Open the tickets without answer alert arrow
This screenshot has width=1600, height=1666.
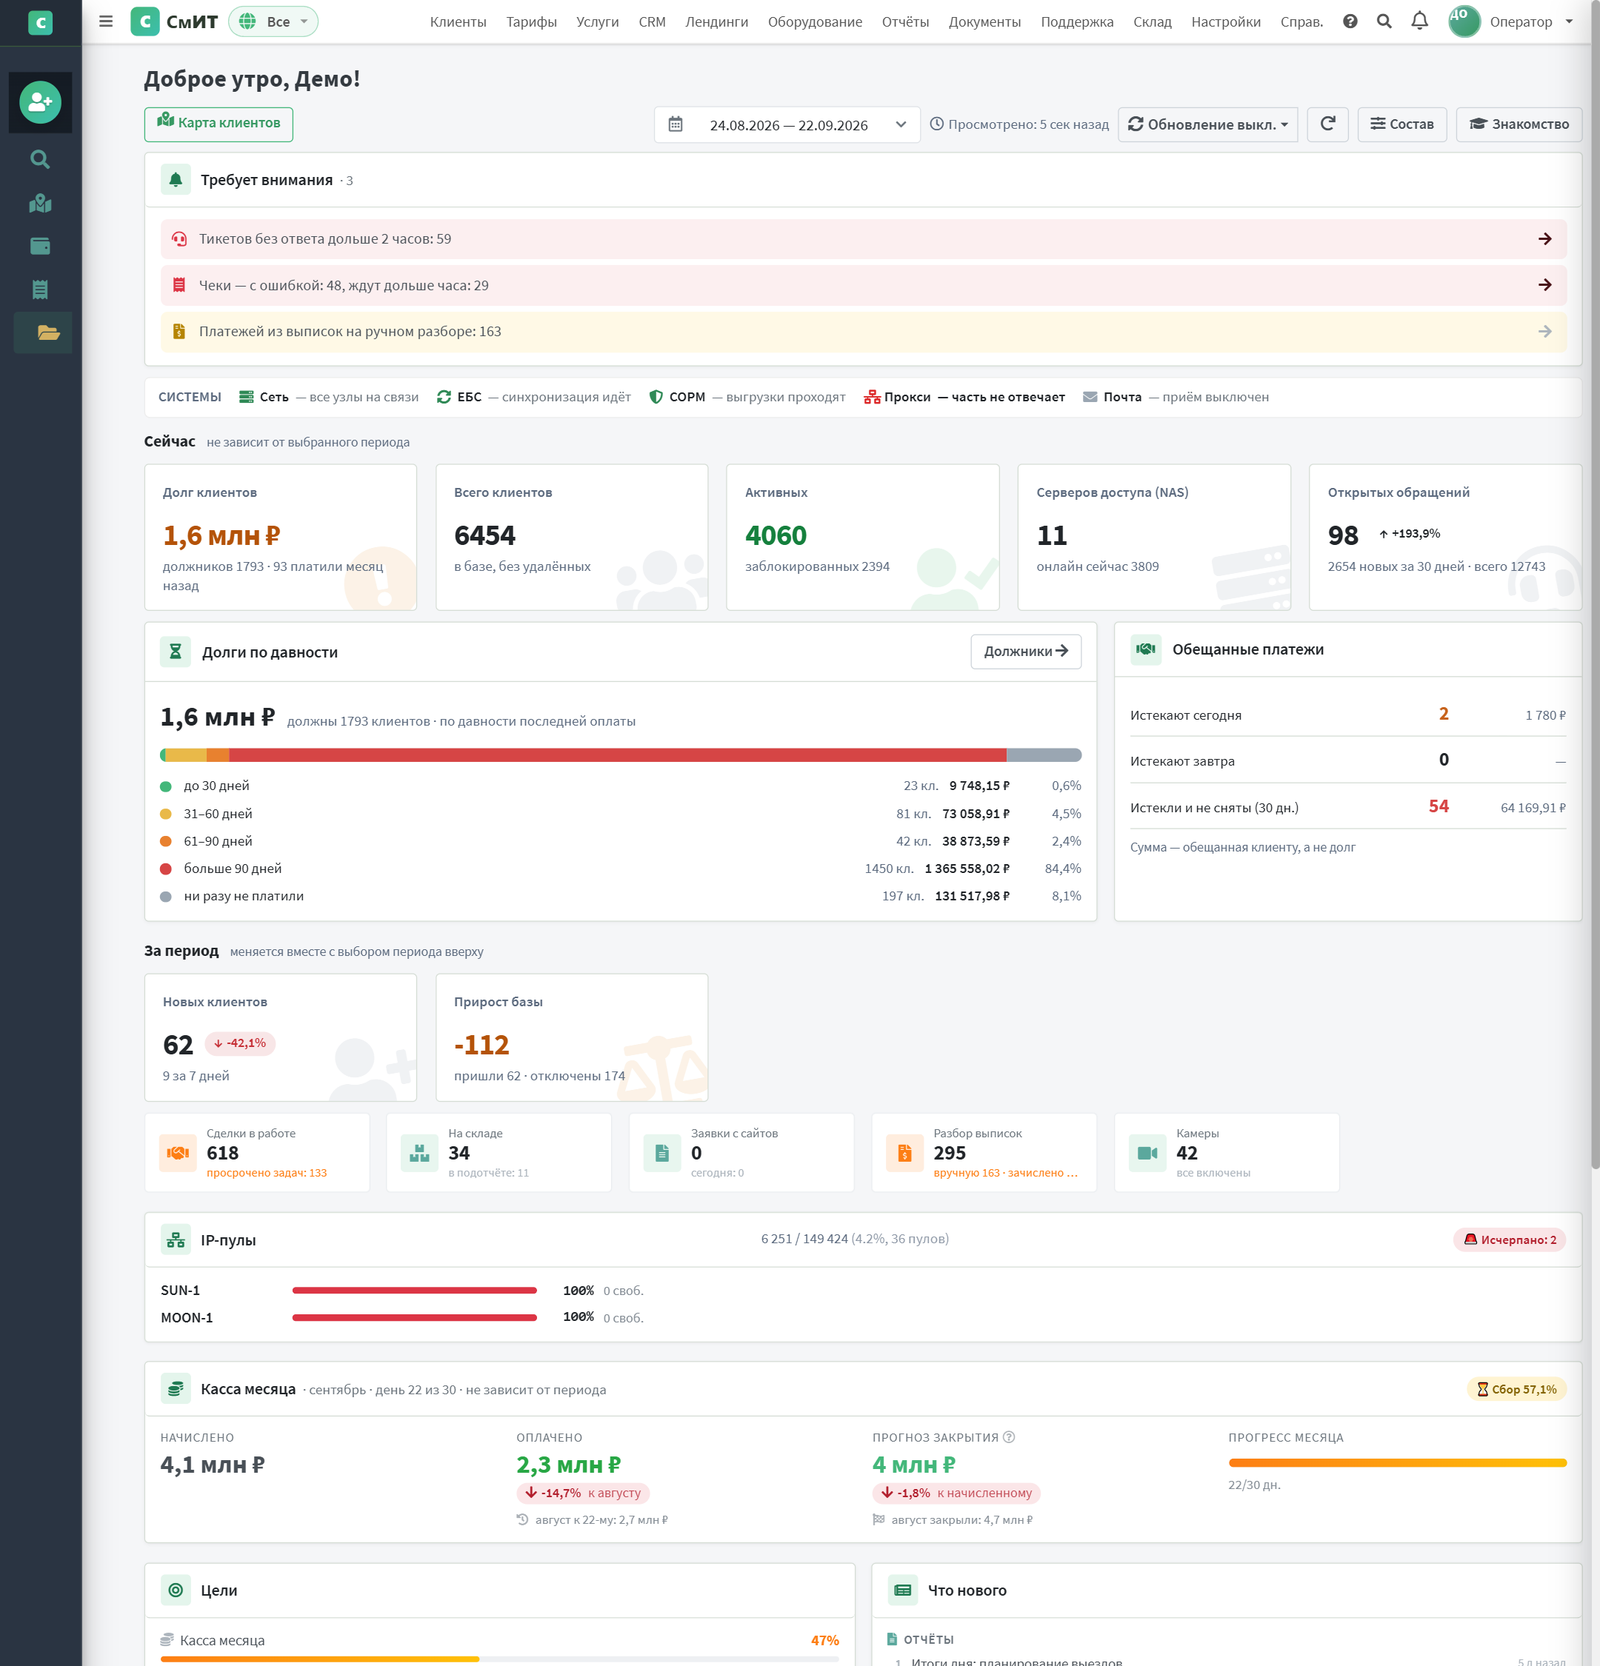point(1545,239)
